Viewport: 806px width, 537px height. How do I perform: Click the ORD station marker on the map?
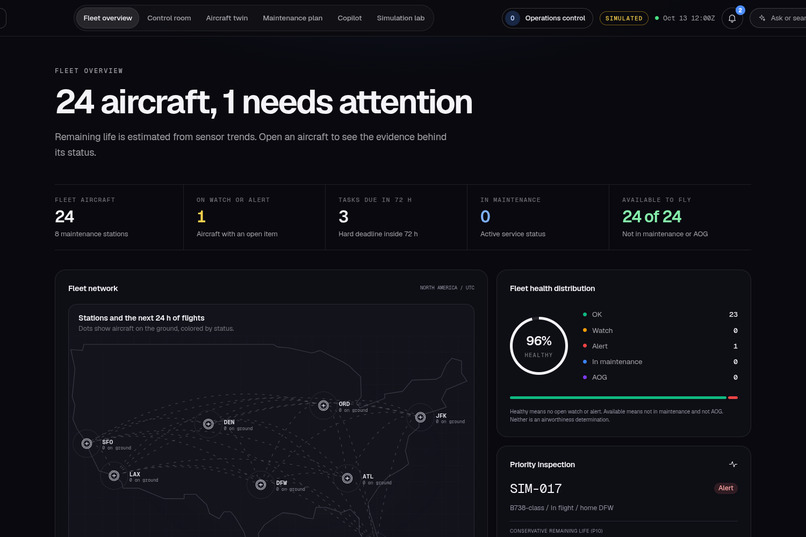click(323, 405)
